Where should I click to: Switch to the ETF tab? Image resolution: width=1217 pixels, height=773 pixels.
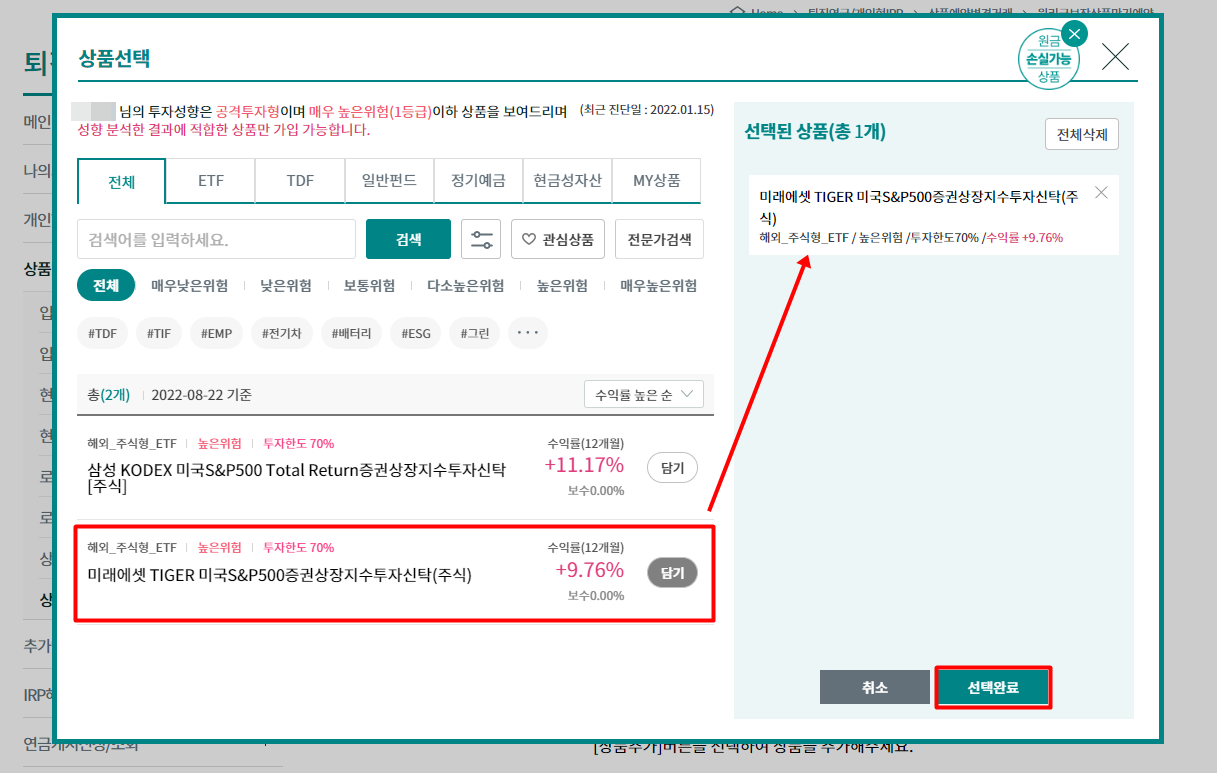[211, 181]
